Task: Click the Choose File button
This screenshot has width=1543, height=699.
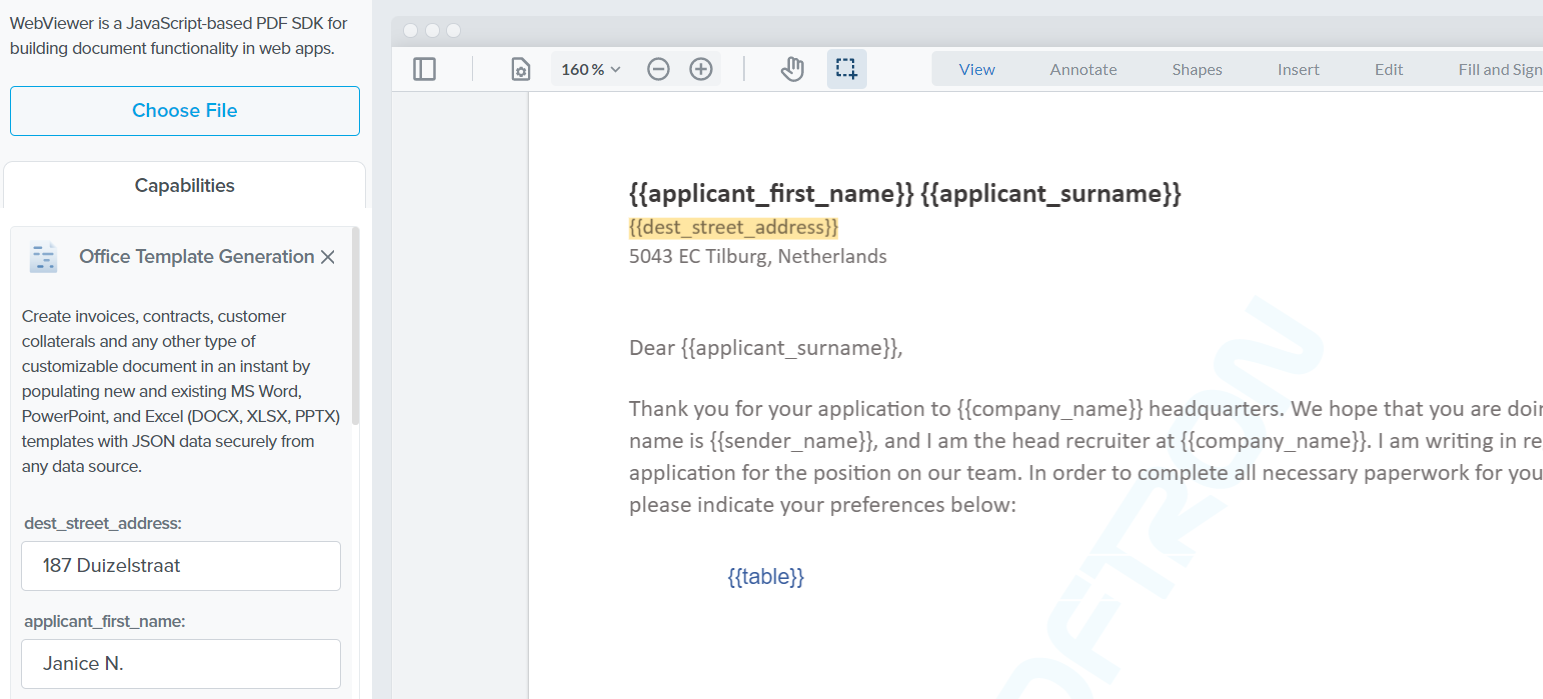Action: point(184,111)
